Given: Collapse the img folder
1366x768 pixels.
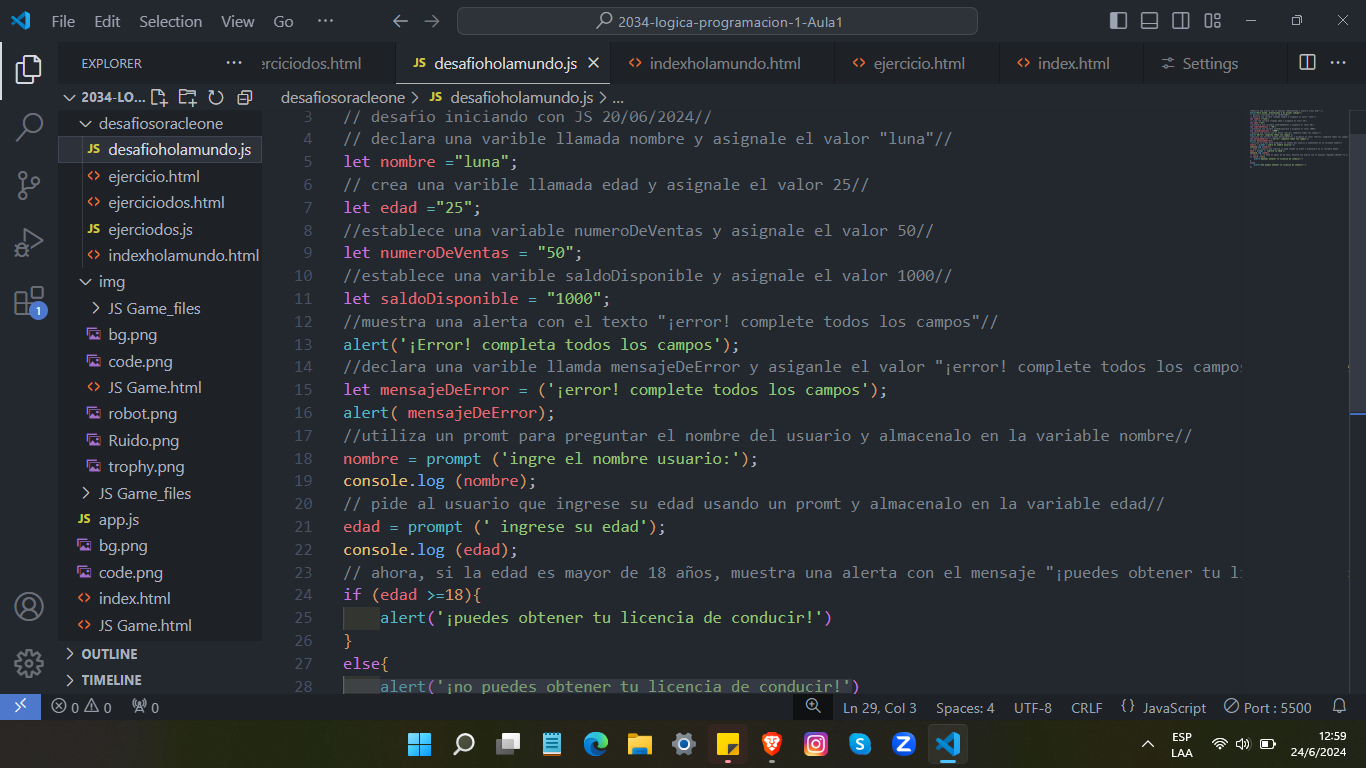Looking at the screenshot, I should [160, 282].
